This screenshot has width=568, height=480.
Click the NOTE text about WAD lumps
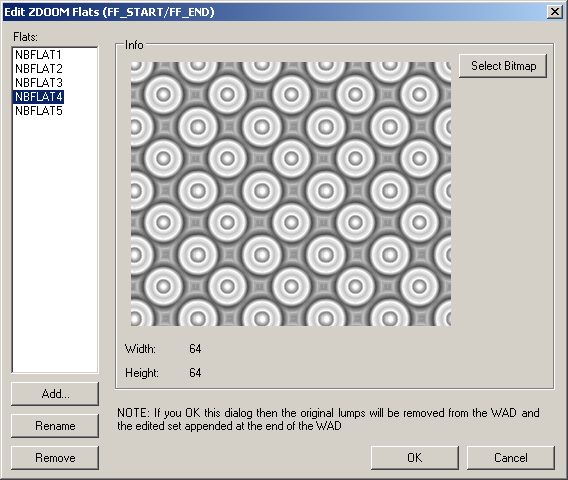[328, 419]
